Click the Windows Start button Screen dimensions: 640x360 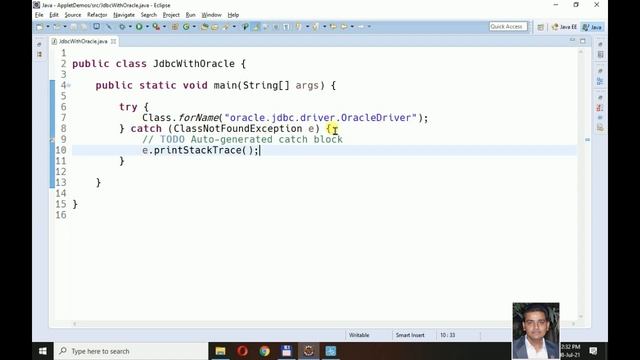tap(42, 351)
